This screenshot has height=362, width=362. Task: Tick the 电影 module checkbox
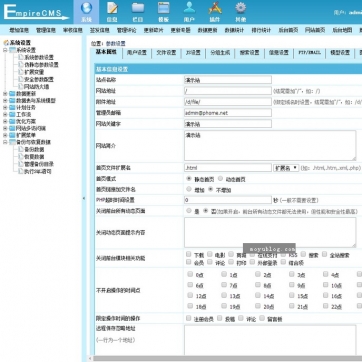[210, 254]
